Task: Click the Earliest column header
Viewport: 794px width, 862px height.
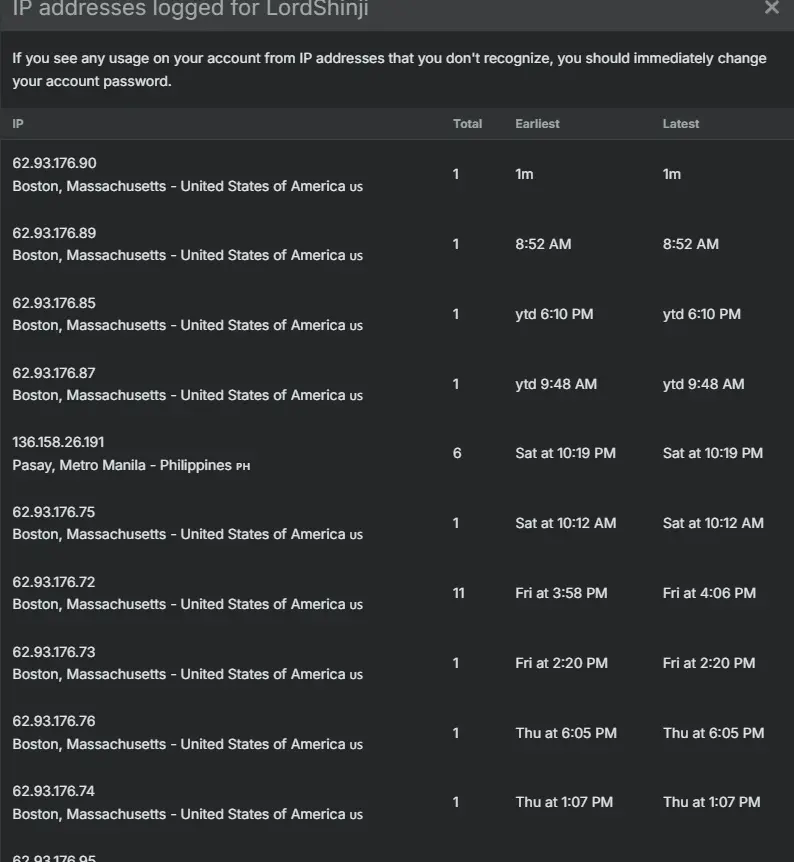Action: [x=537, y=124]
